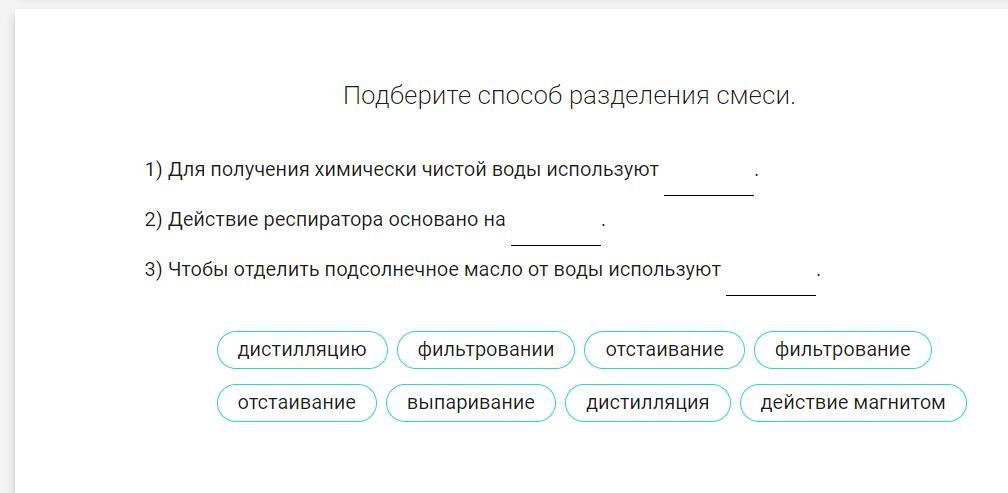Pick the "выпаривание" answer chip

[x=470, y=403]
